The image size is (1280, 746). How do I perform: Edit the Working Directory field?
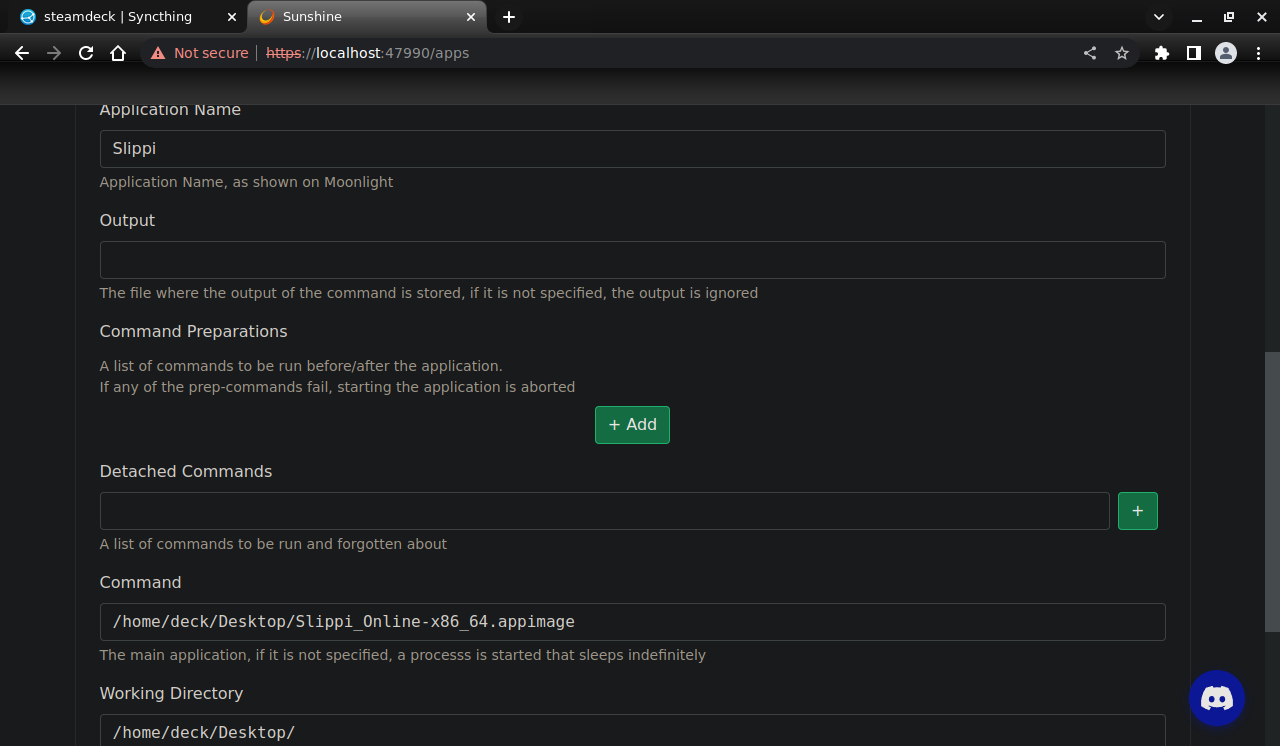(x=632, y=730)
